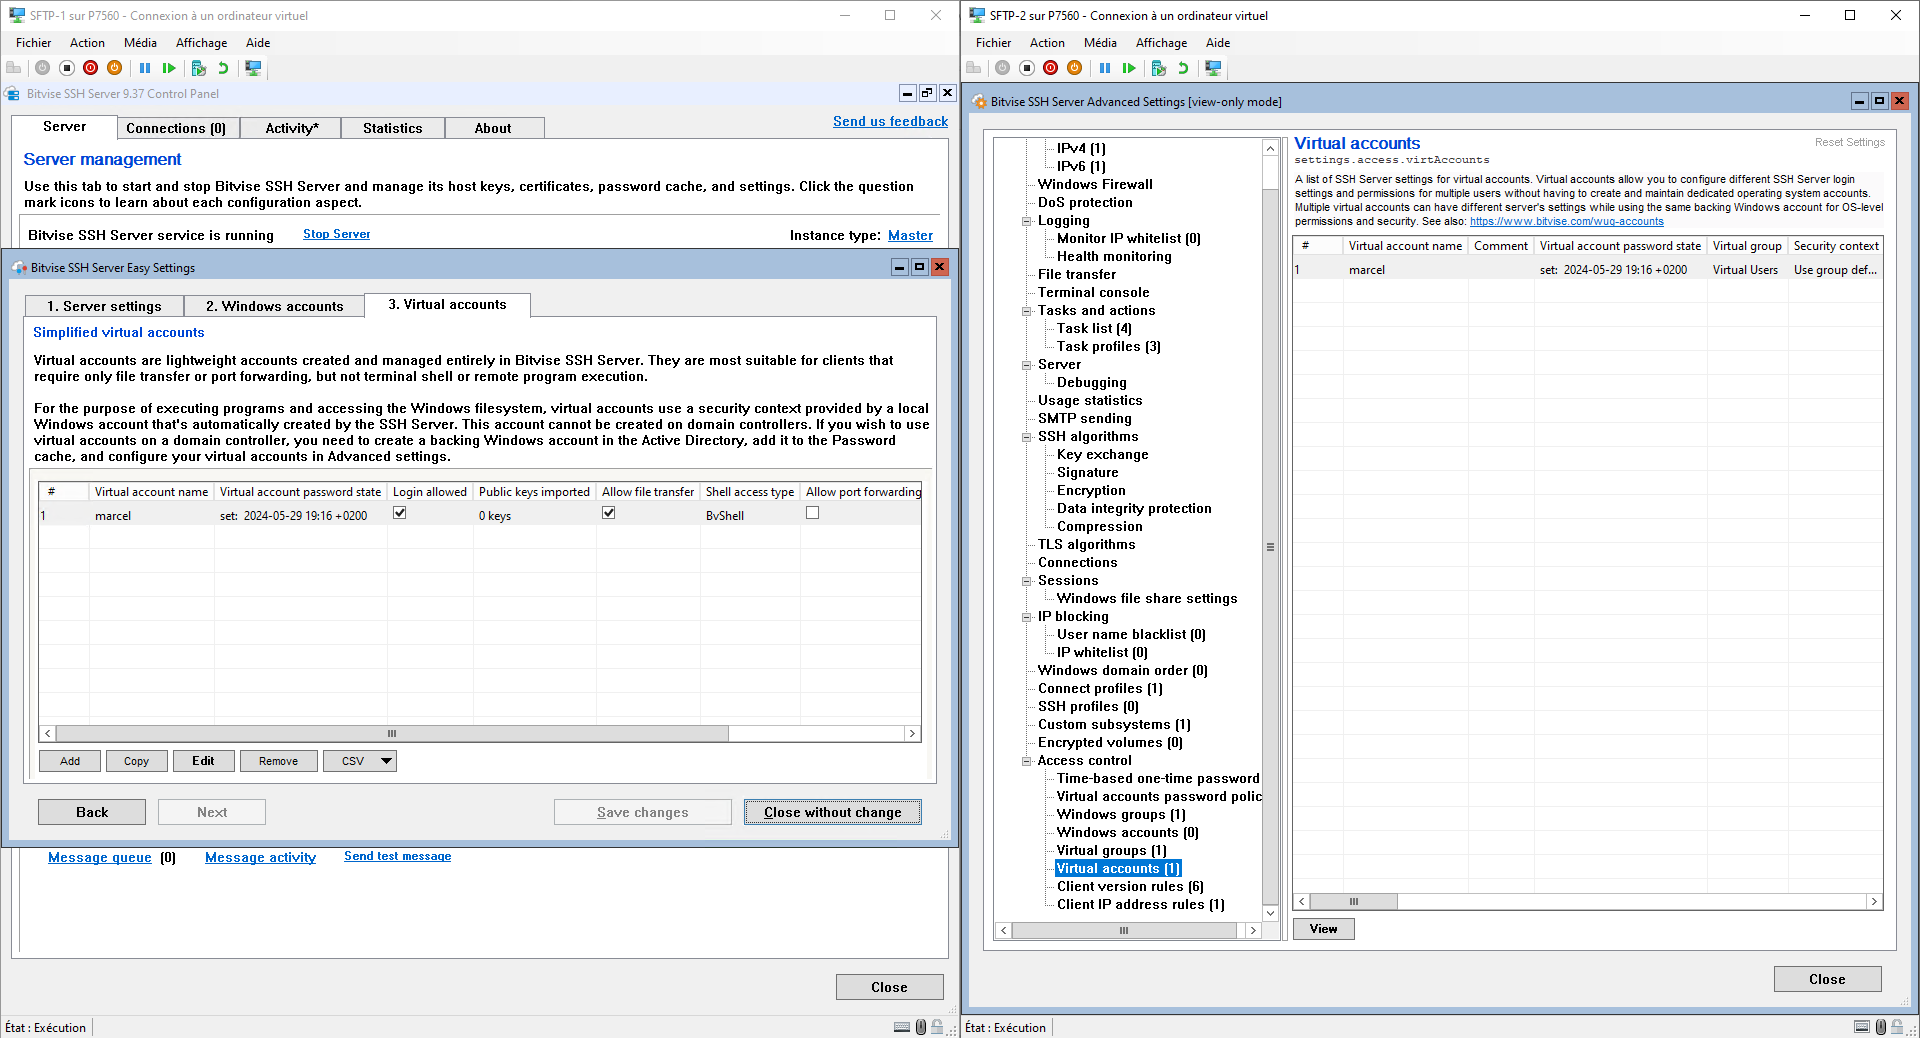Send Ctrl+Alt+Del in SFTP-1 toolbar
The height and width of the screenshot is (1038, 1920).
[14, 68]
